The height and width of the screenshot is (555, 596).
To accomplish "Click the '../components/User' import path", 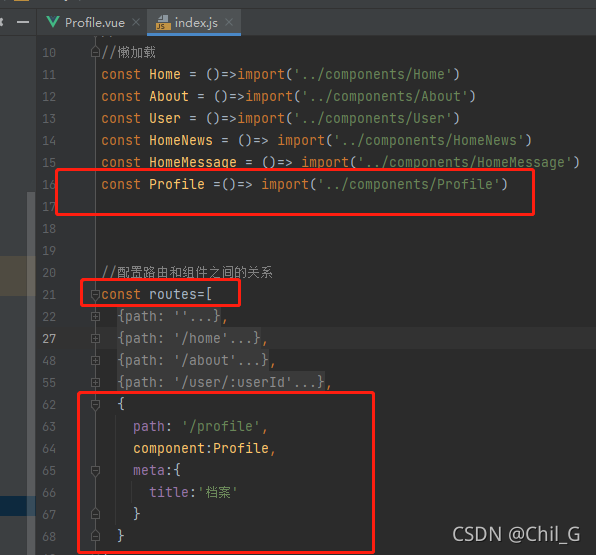I will (373, 118).
